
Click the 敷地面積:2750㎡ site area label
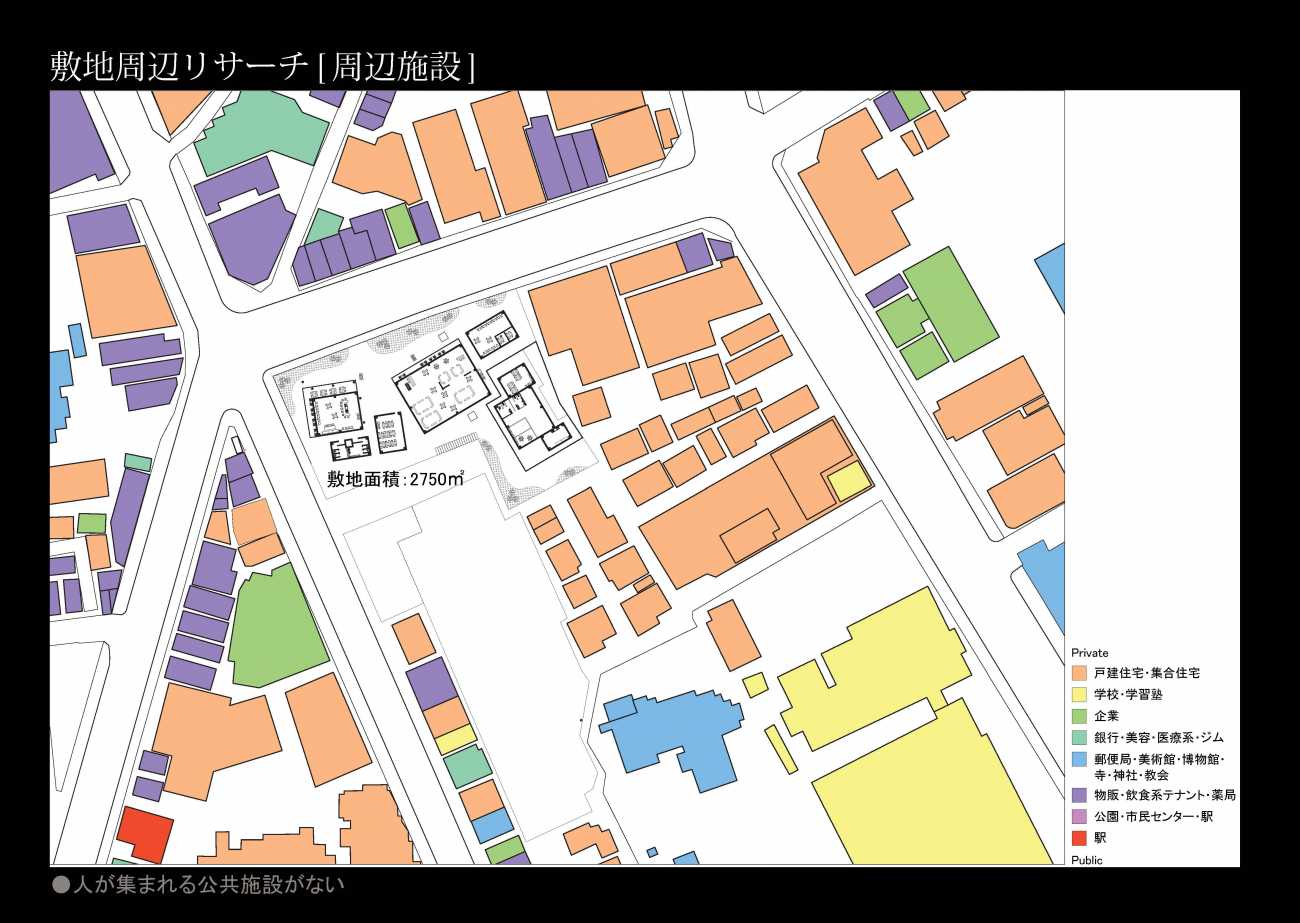pyautogui.click(x=396, y=479)
